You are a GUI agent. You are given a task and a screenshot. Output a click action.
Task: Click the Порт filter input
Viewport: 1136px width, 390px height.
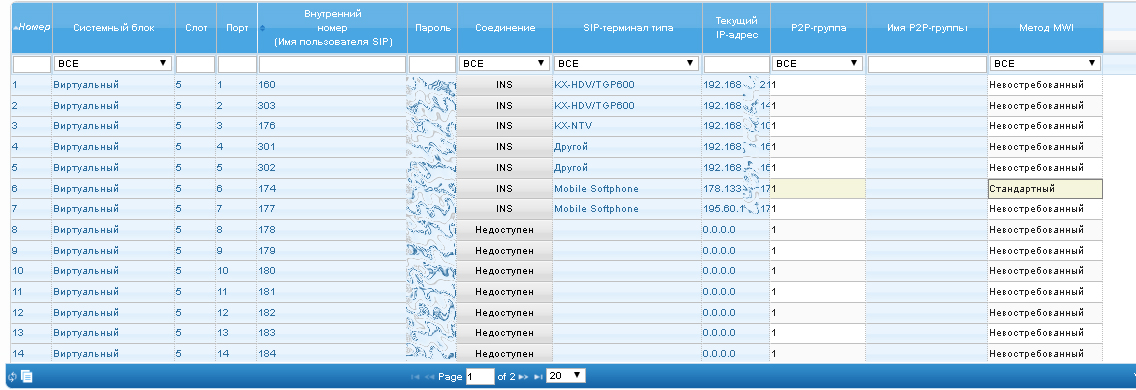(x=237, y=65)
